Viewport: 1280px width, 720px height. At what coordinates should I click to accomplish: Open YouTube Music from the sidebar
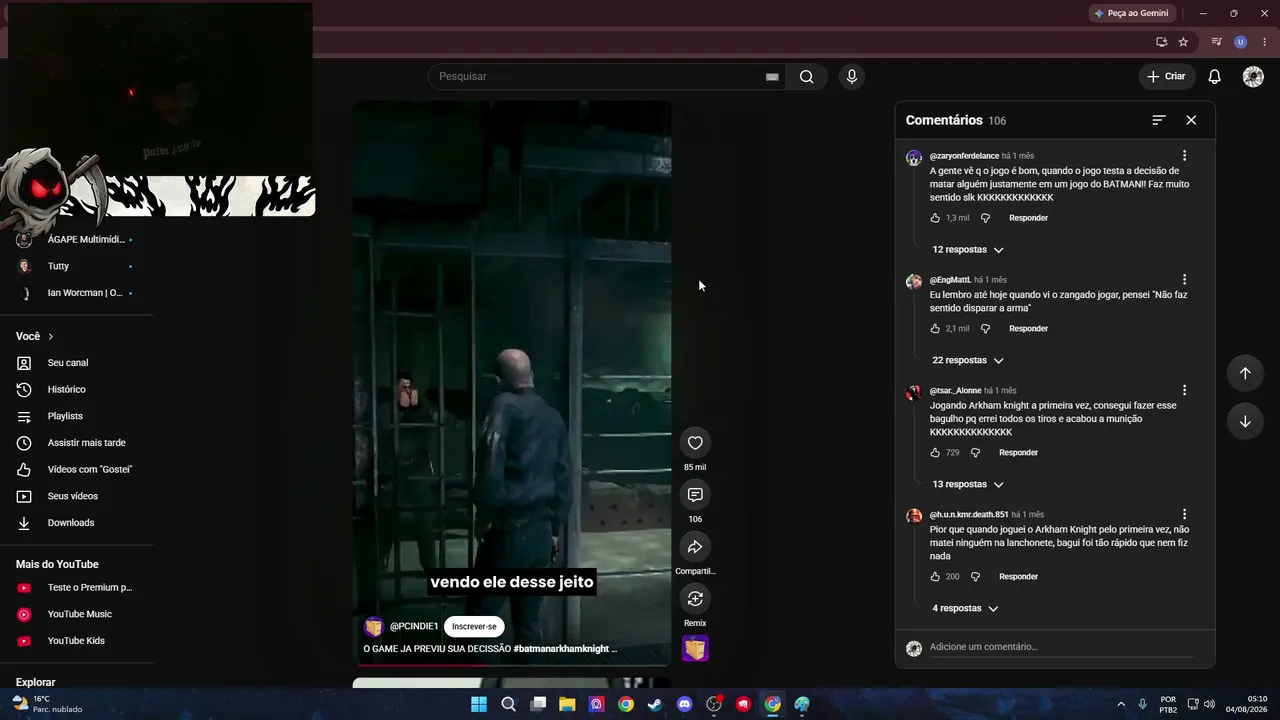click(78, 614)
